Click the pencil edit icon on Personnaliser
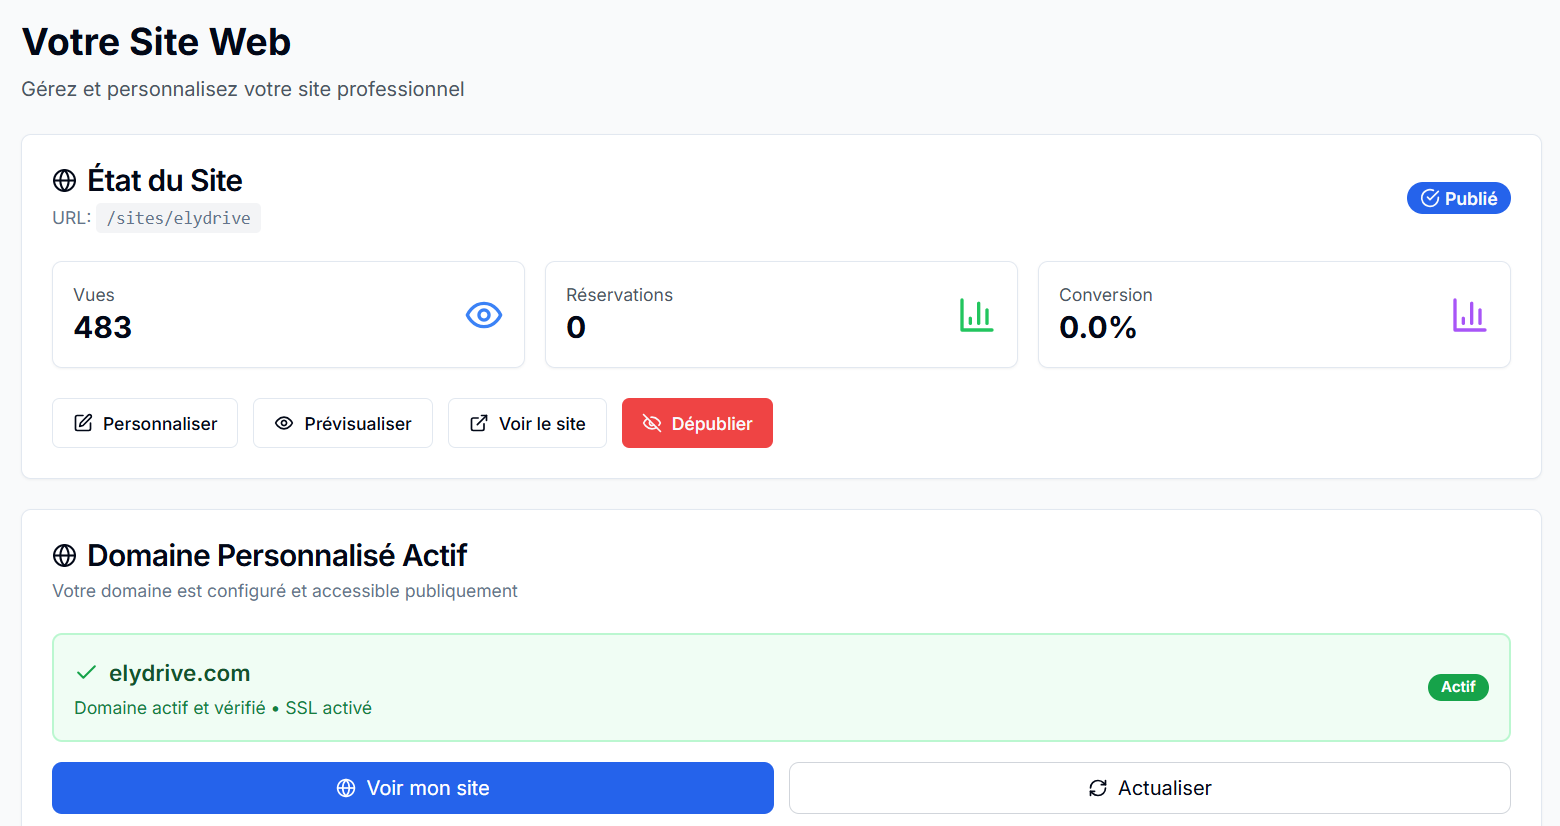Screen dimensions: 1560x826 [x=84, y=423]
